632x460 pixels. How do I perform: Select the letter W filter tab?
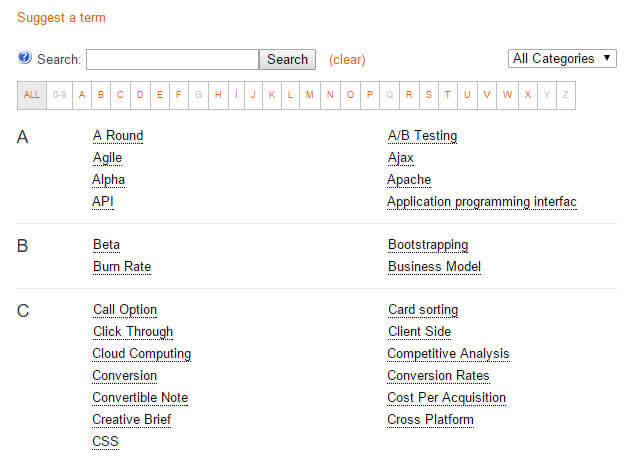point(507,95)
